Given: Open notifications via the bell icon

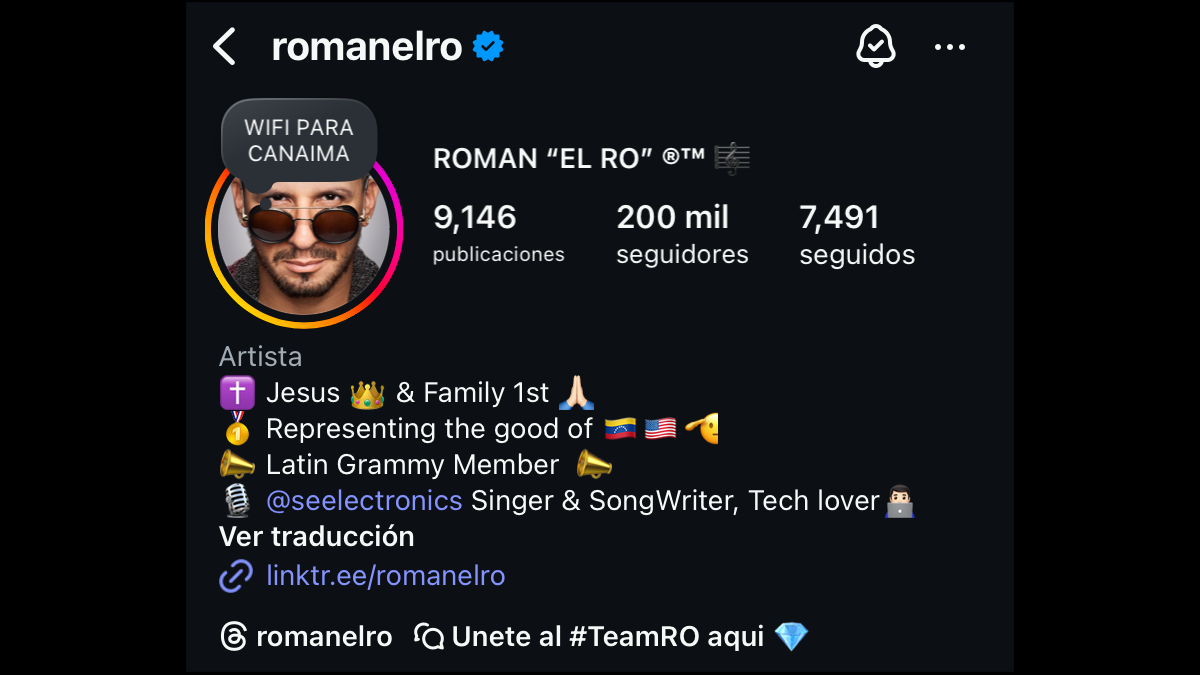Looking at the screenshot, I should click(875, 46).
